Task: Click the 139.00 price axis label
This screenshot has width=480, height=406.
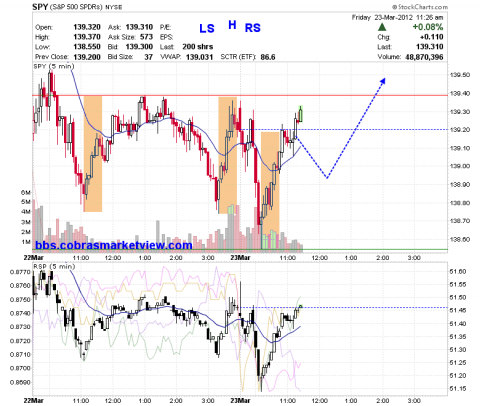Action: (x=460, y=166)
